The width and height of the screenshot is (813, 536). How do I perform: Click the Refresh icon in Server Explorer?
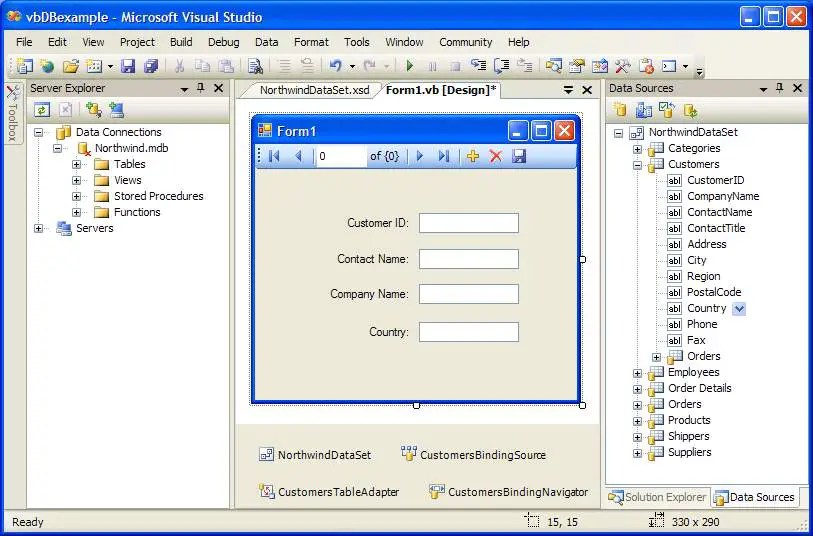[42, 109]
